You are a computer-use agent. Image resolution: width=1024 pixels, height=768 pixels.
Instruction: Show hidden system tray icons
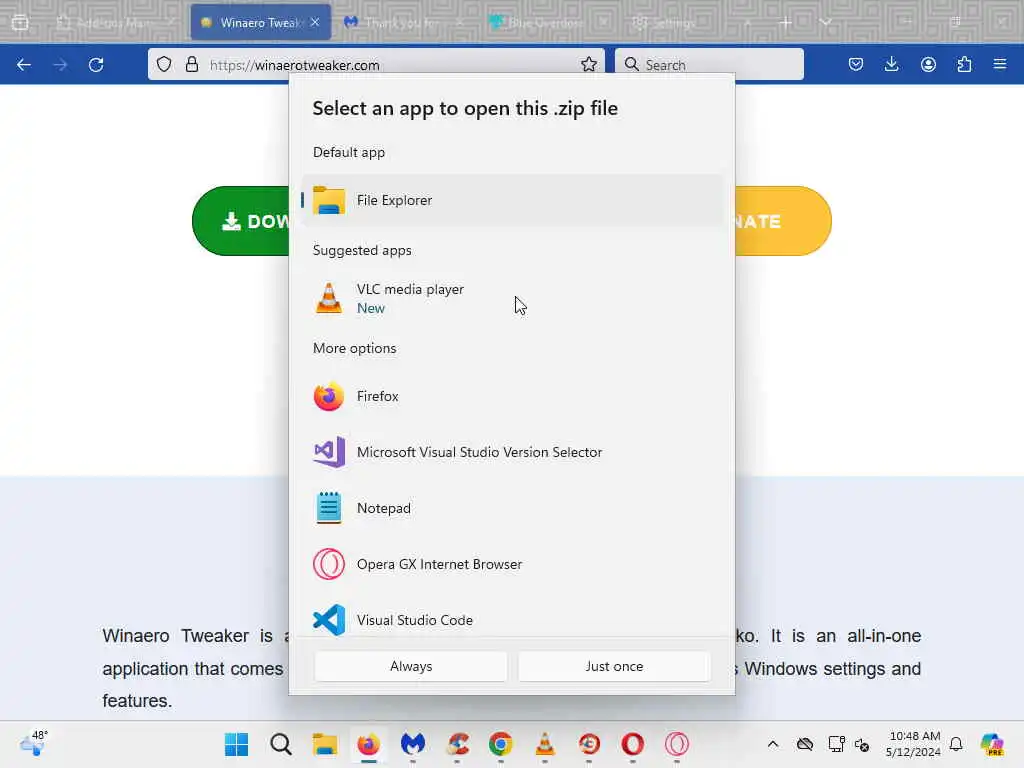coord(773,744)
